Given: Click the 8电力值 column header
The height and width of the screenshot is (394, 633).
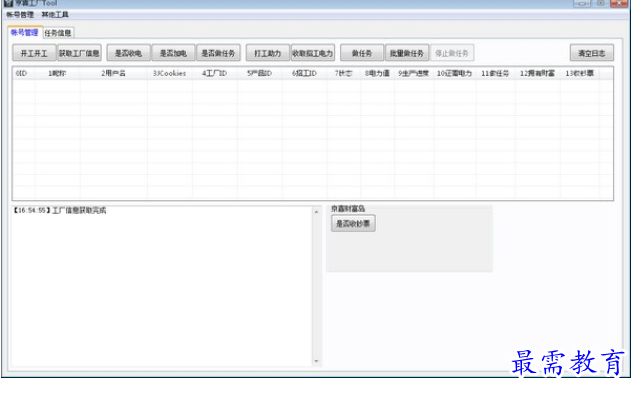Looking at the screenshot, I should pyautogui.click(x=377, y=73).
